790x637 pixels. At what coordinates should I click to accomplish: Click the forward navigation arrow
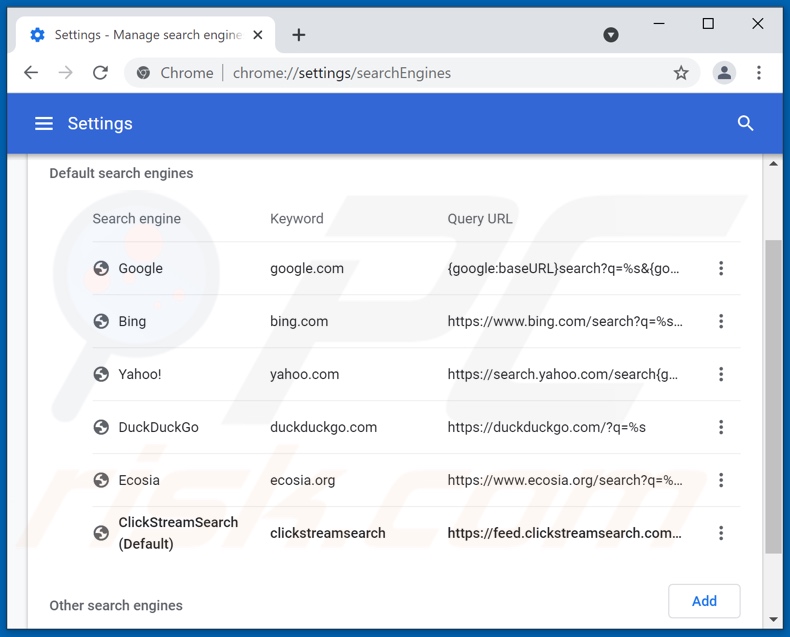coord(65,73)
